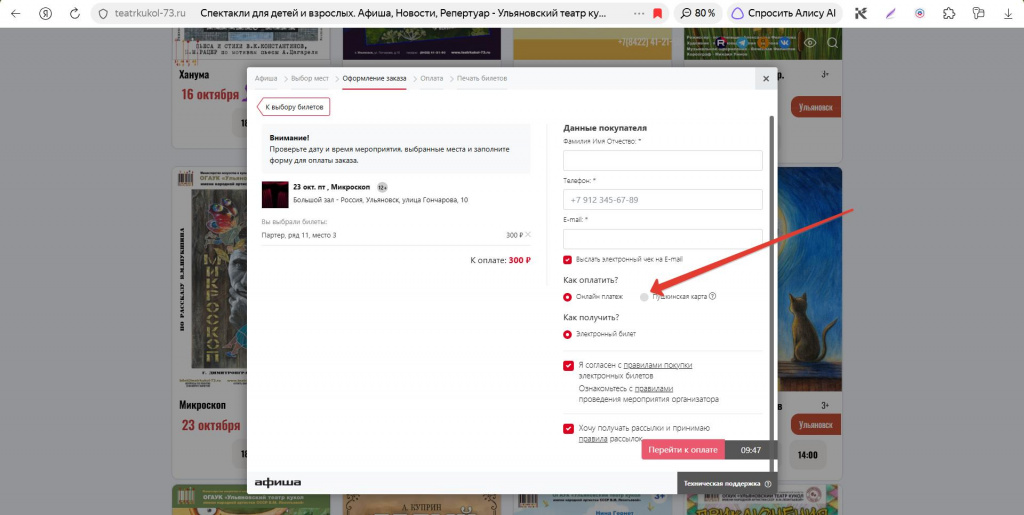The height and width of the screenshot is (515, 1024).
Task: Select the Пушкинская карта radio button
Action: (x=645, y=297)
